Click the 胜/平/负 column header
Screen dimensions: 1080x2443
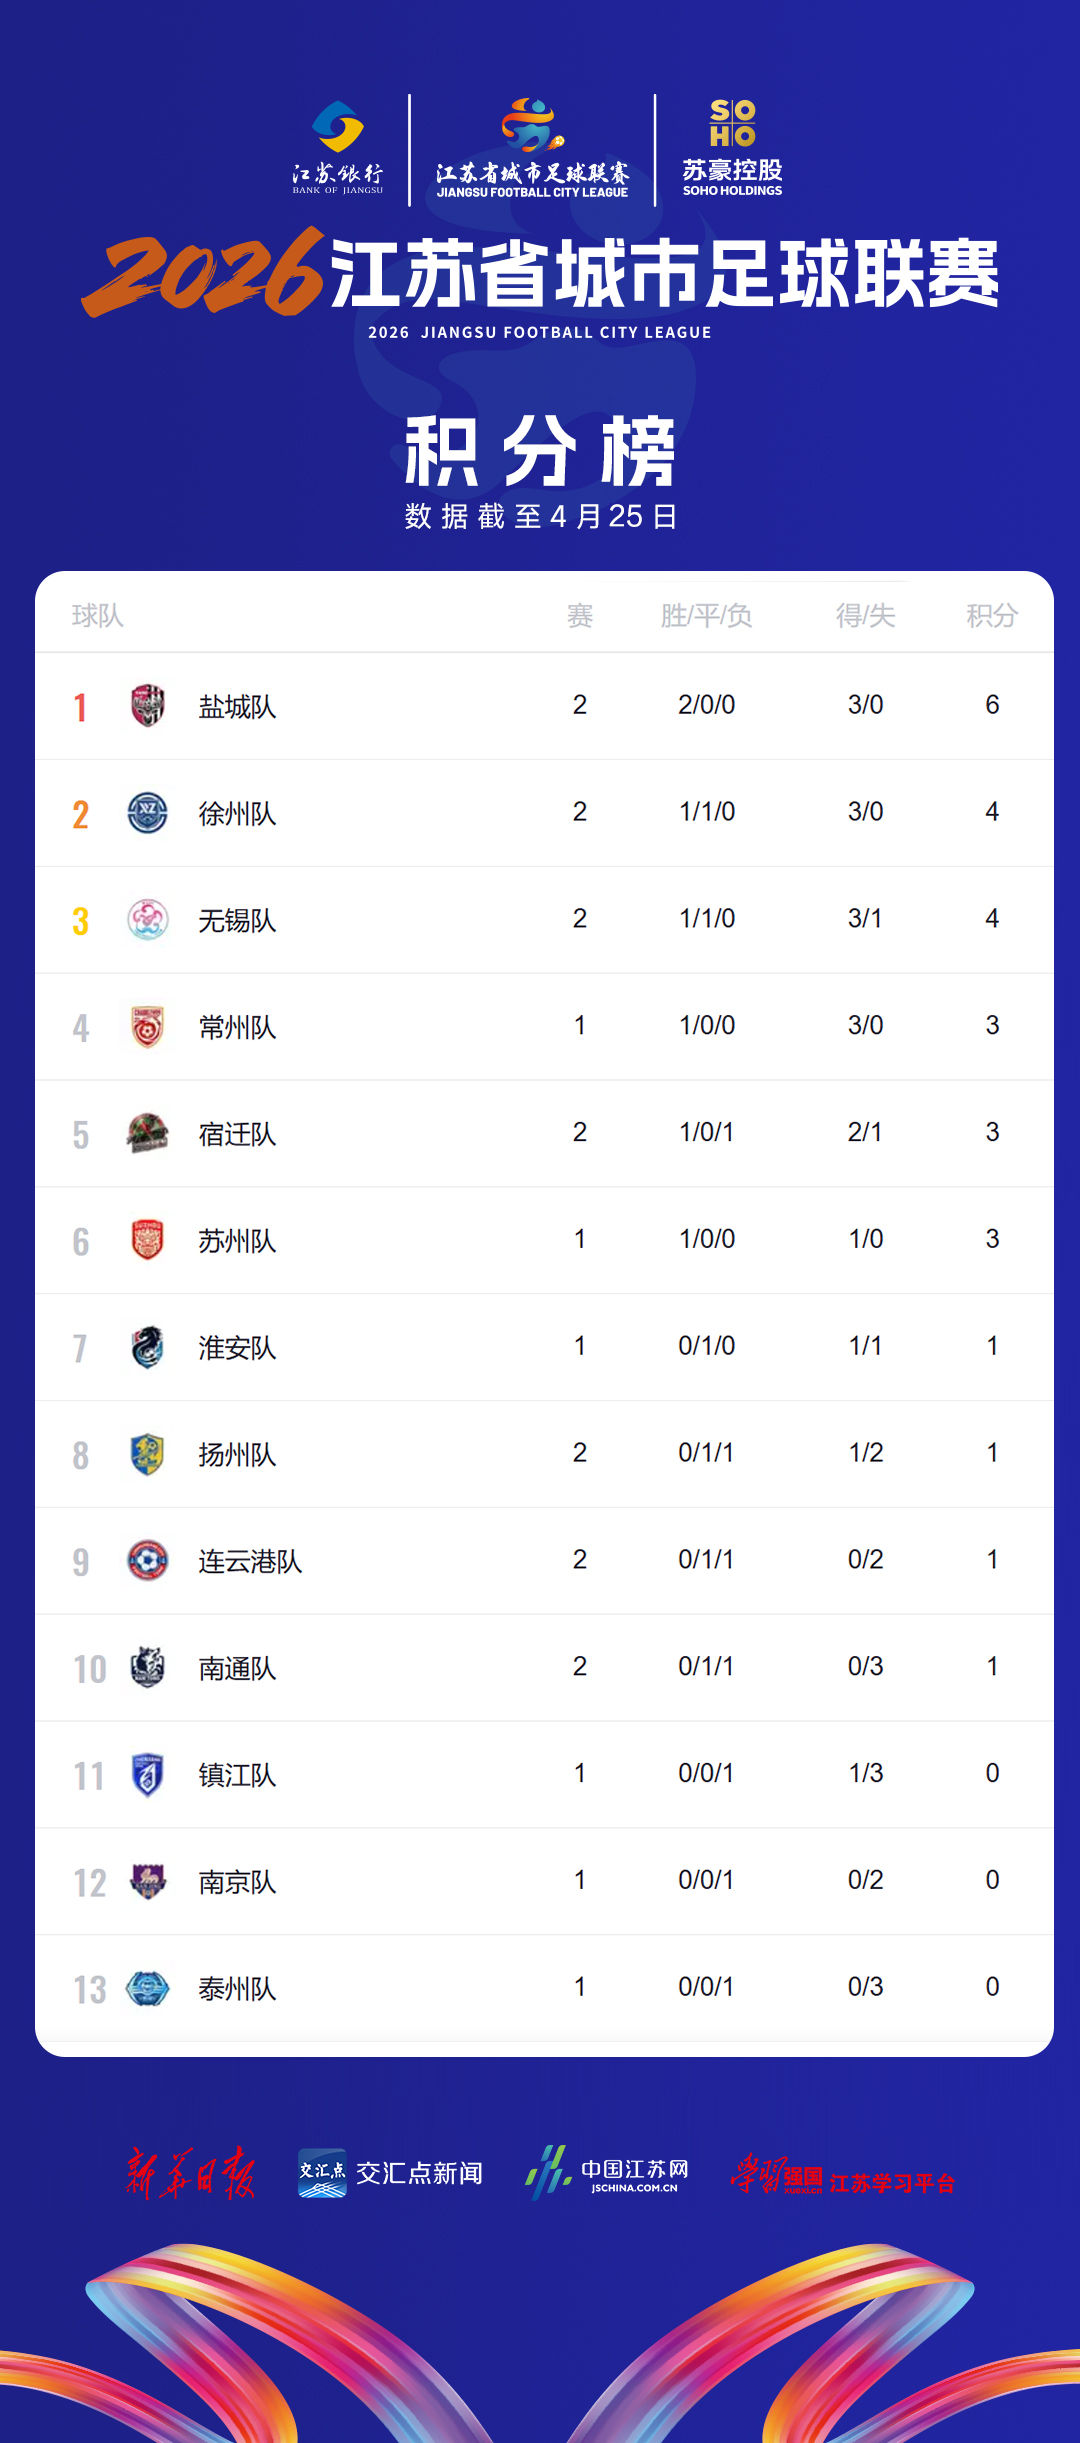click(706, 616)
